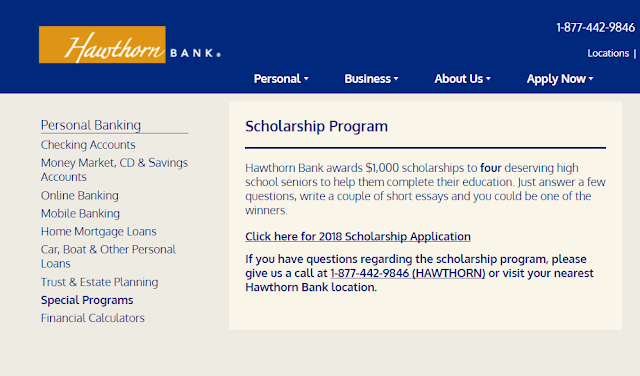Viewport: 640px width, 376px height.
Task: Open the Locations link in header
Action: pyautogui.click(x=608, y=53)
